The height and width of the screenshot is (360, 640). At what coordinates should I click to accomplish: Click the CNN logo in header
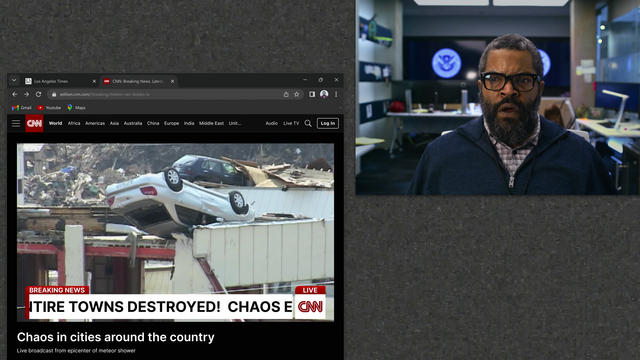tap(34, 123)
